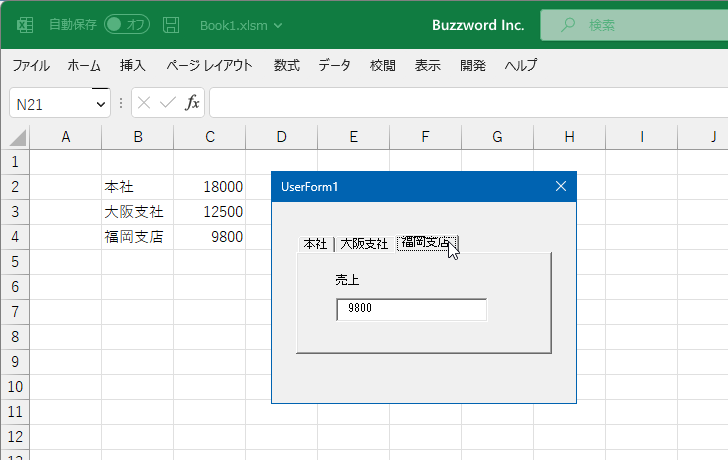The image size is (728, 460).
Task: Click the 売上 textbox showing 9800
Action: (411, 309)
